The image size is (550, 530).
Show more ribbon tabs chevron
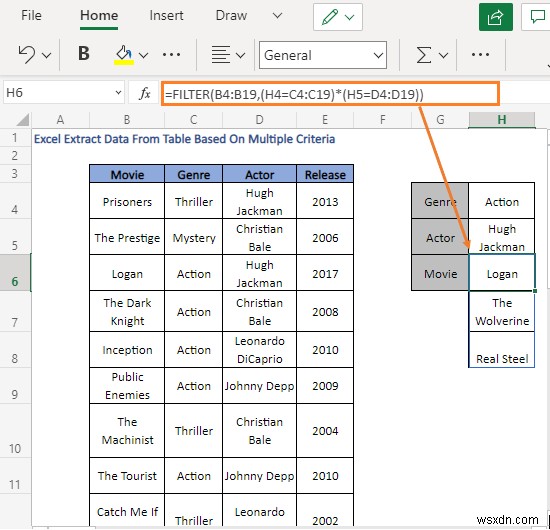point(277,16)
